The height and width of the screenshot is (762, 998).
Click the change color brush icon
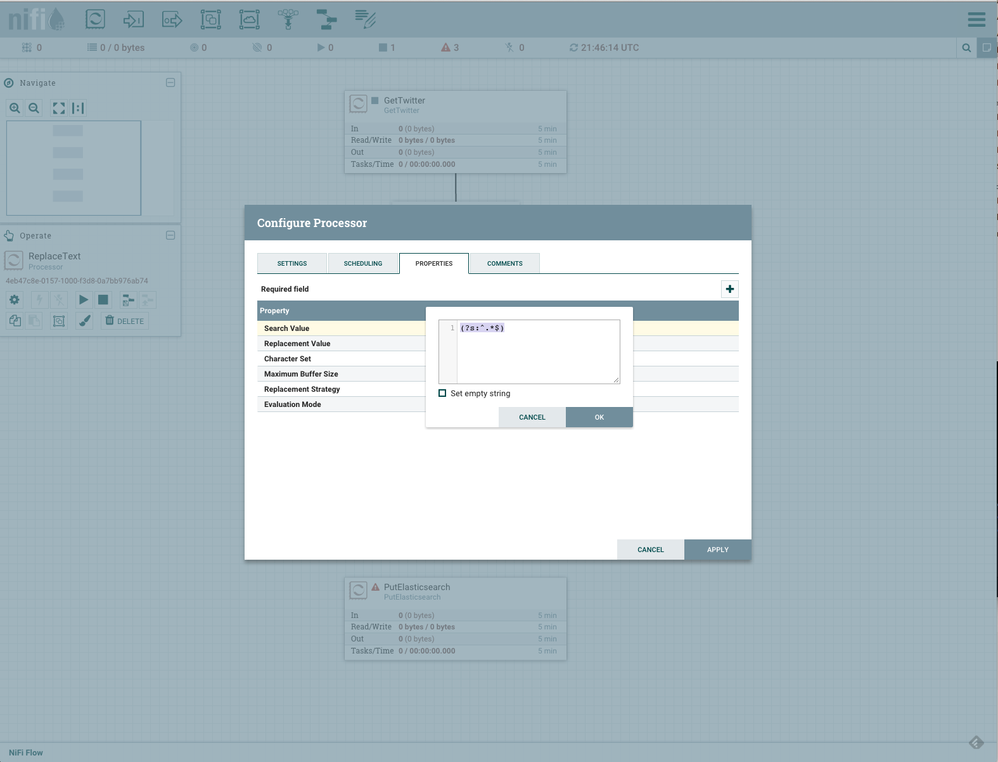pyautogui.click(x=84, y=321)
